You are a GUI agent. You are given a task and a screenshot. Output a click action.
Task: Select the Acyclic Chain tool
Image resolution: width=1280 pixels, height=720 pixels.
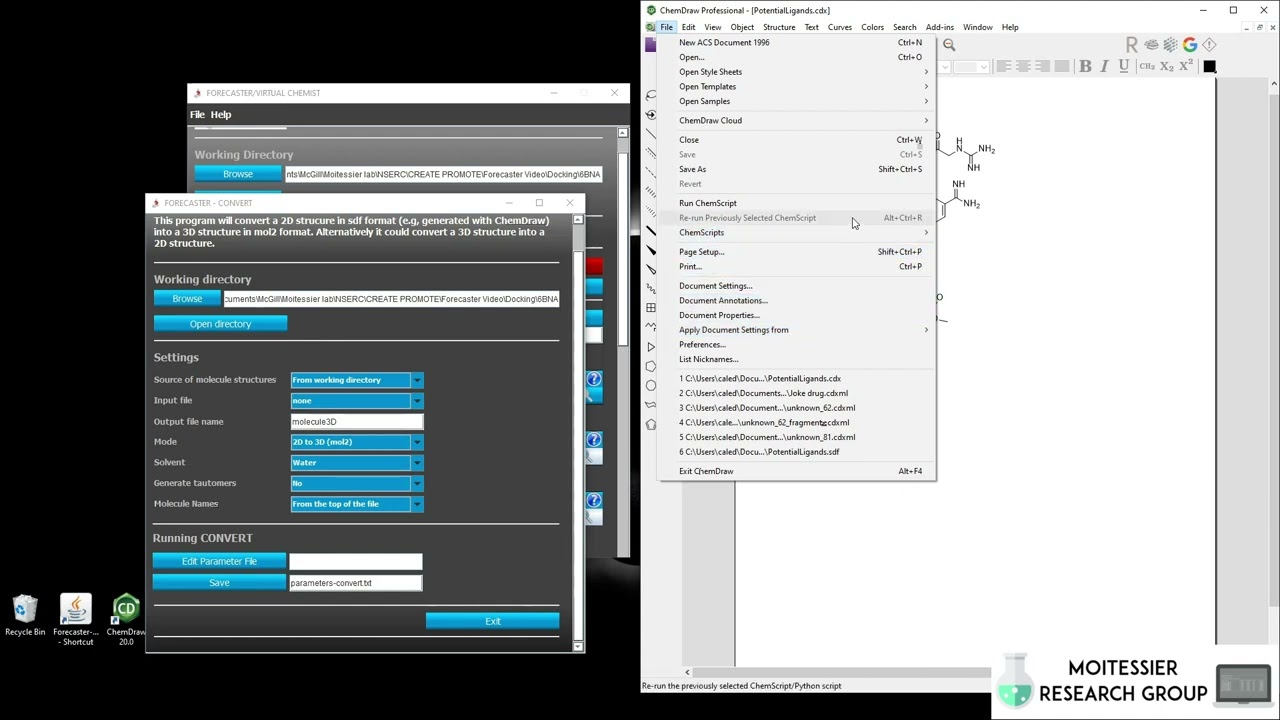(x=651, y=327)
